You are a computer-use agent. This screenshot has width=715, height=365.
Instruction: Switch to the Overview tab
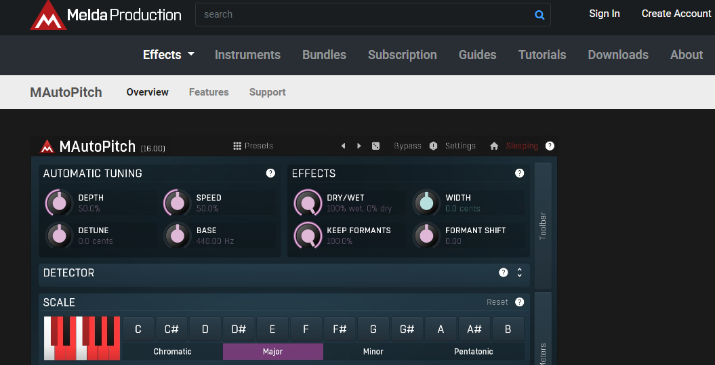(x=147, y=92)
